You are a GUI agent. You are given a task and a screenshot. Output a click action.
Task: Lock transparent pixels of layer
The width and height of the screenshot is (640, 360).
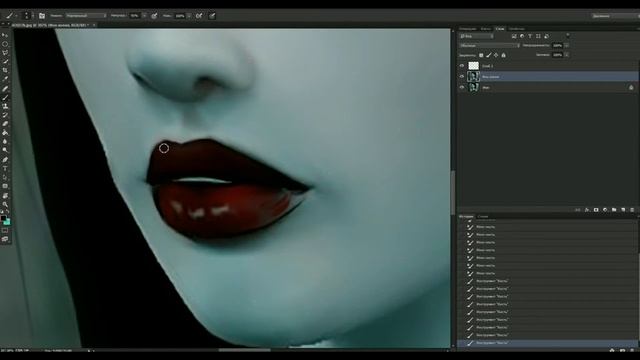click(481, 55)
